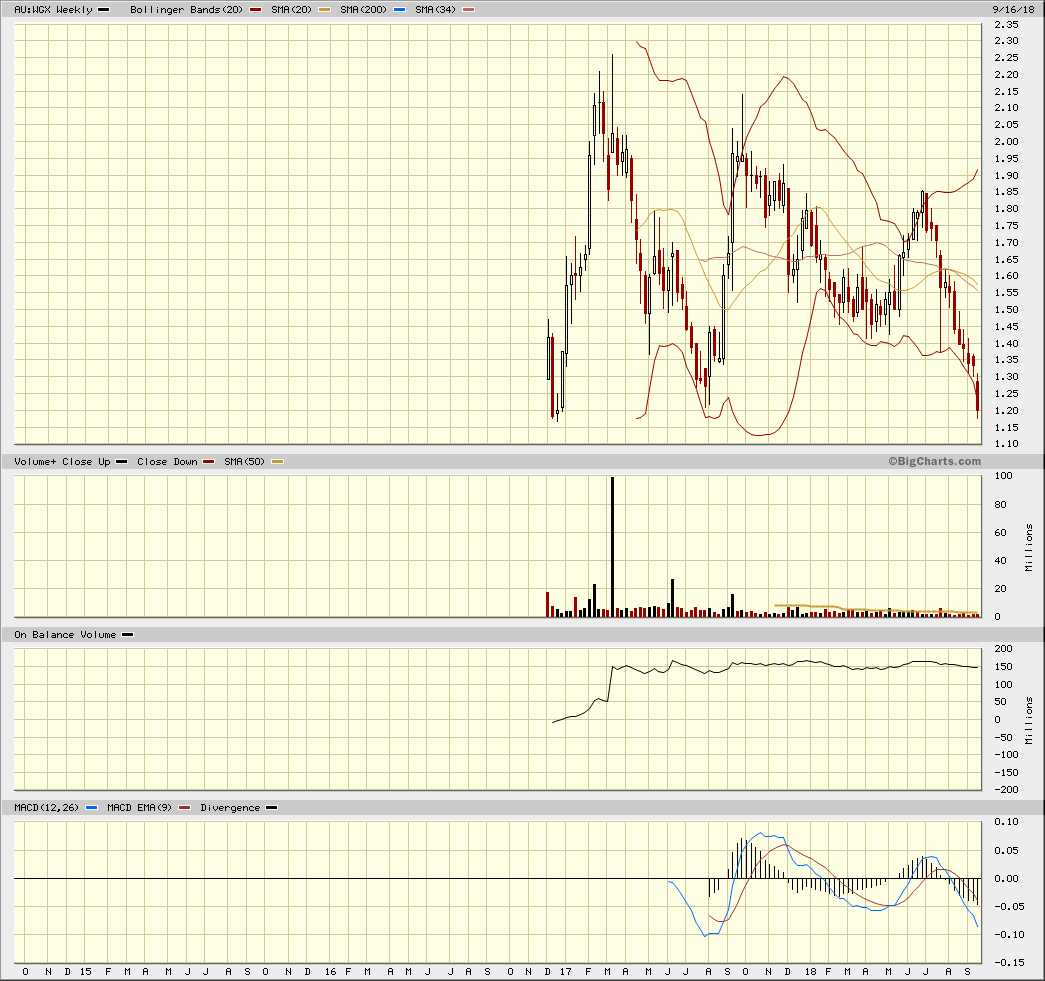Click the 15 year marker on time axis
The width and height of the screenshot is (1045, 981).
[x=86, y=972]
